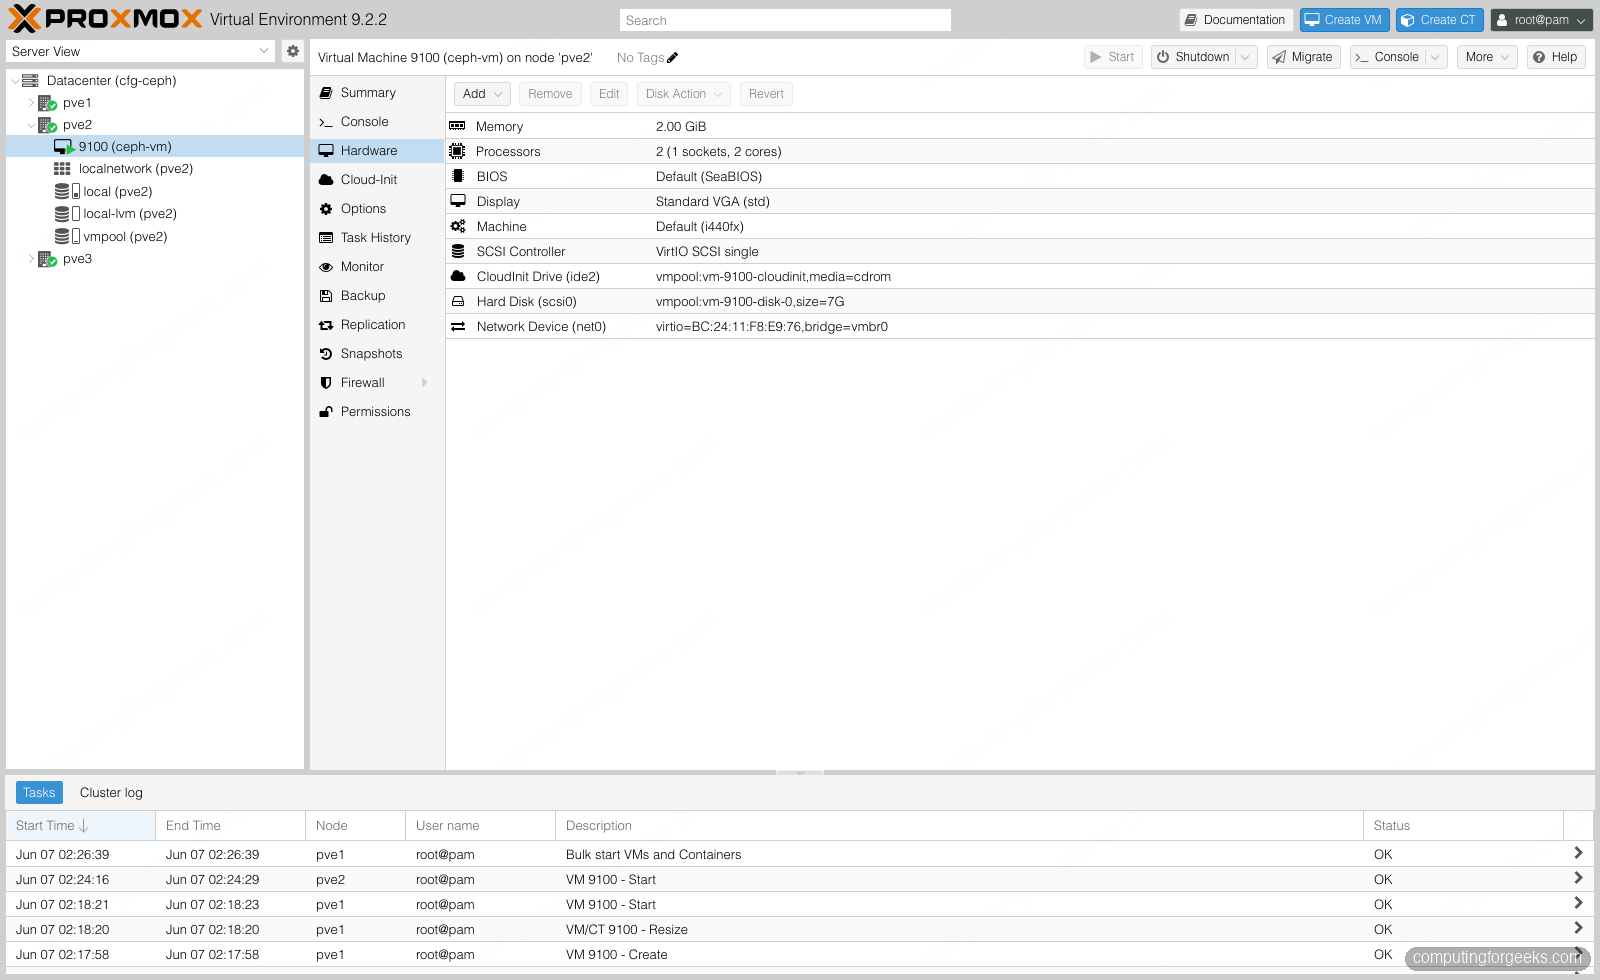This screenshot has height=980, width=1600.
Task: Sort tasks by Start Time column
Action: [x=80, y=826]
